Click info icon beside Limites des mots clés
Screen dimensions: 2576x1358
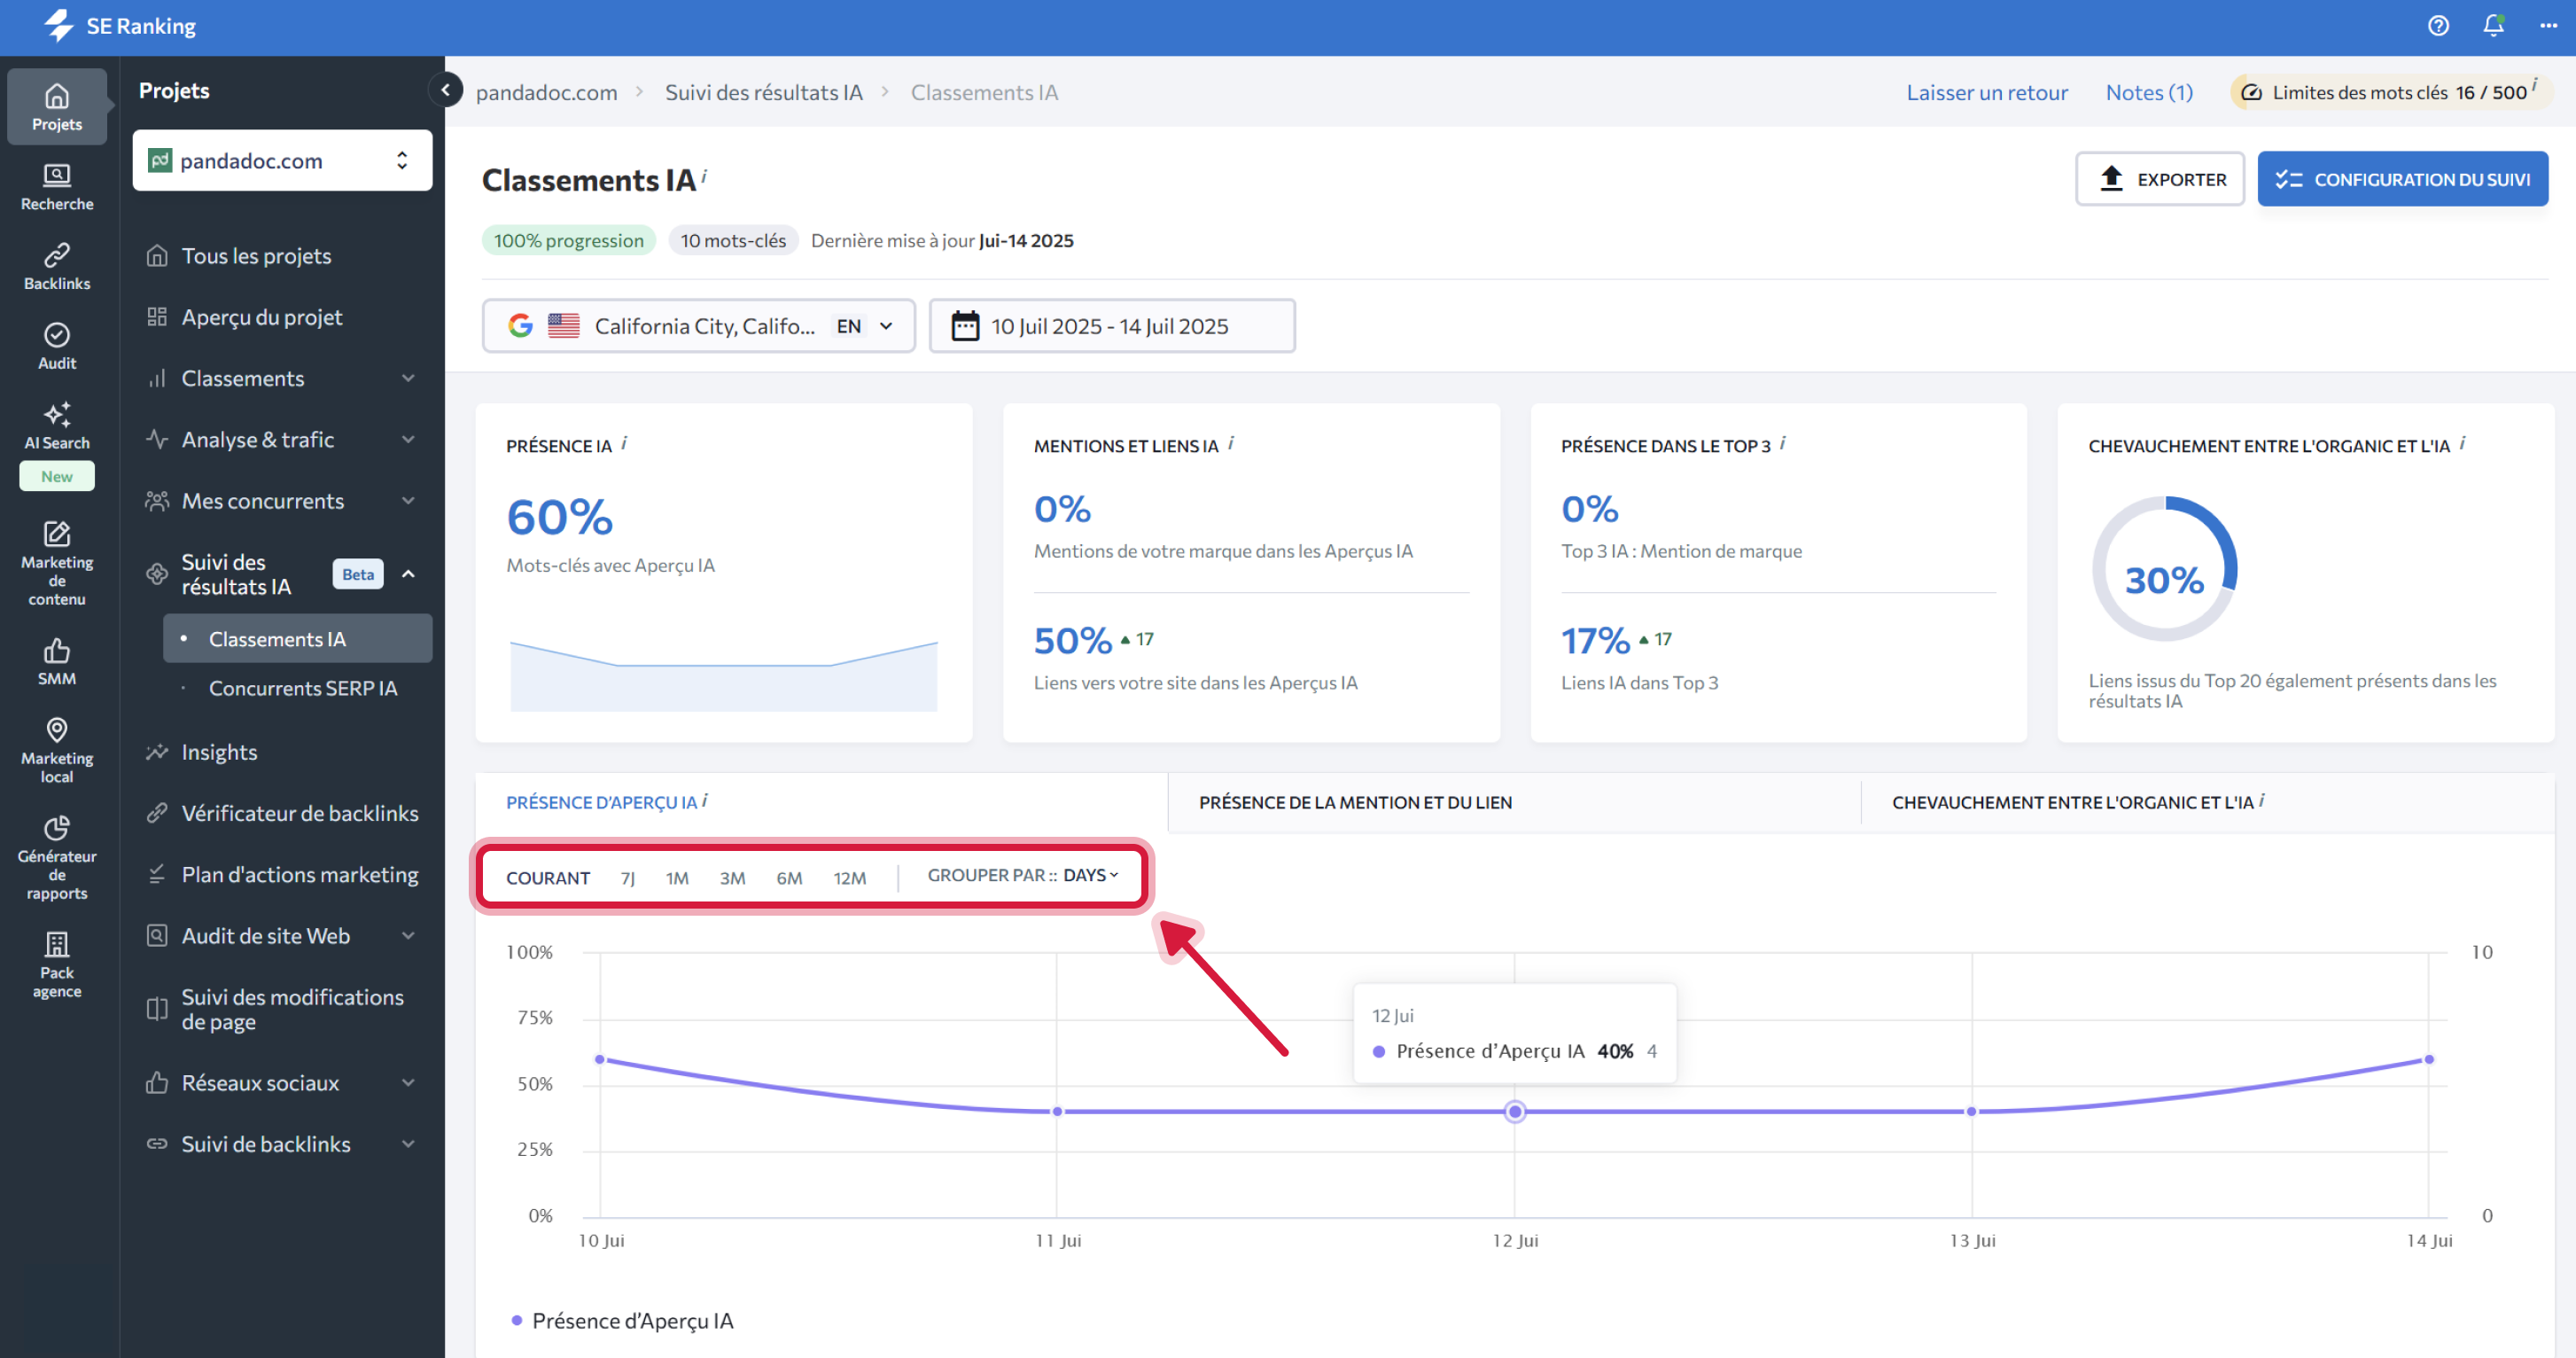[x=2535, y=86]
